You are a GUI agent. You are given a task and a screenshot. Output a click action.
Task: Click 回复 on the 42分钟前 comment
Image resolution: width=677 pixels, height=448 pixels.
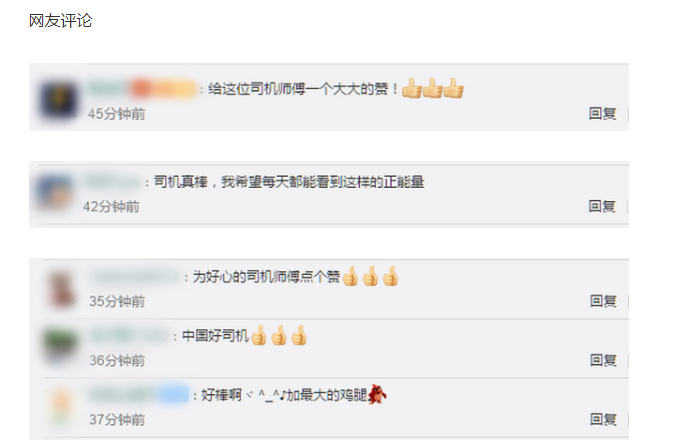[x=602, y=206]
